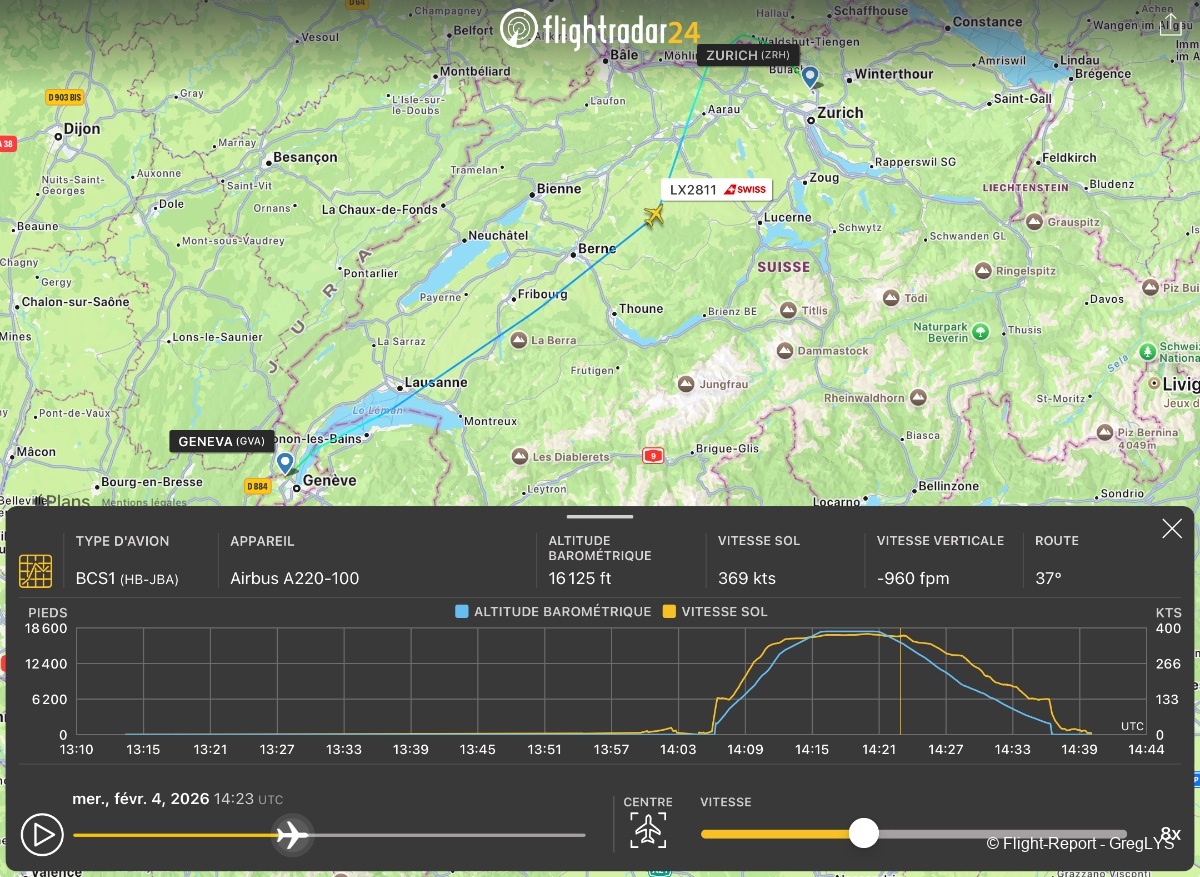Click the share icon in top right corner
The height and width of the screenshot is (877, 1200).
(1169, 25)
